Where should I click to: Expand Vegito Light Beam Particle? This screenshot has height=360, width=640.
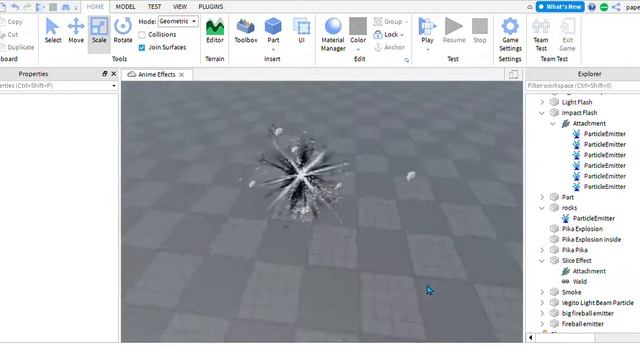[542, 303]
